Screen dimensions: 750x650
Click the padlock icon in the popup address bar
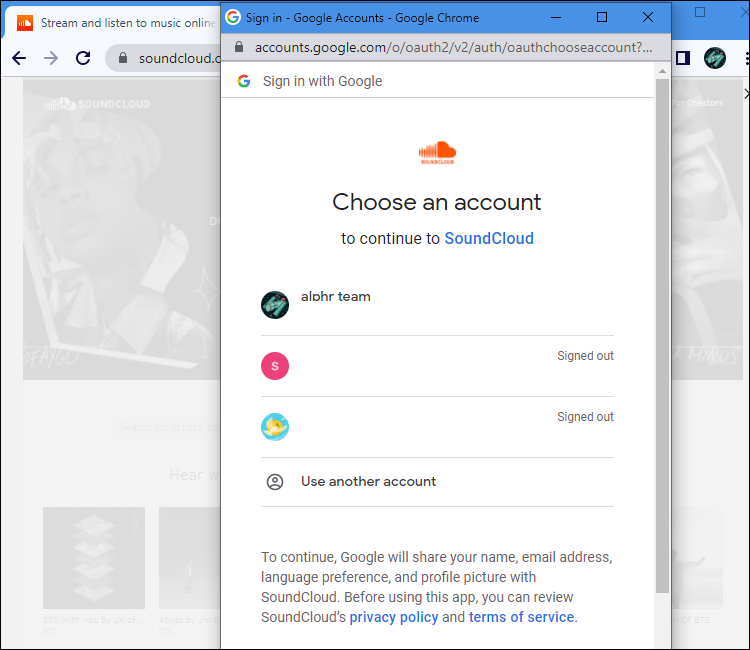(239, 47)
